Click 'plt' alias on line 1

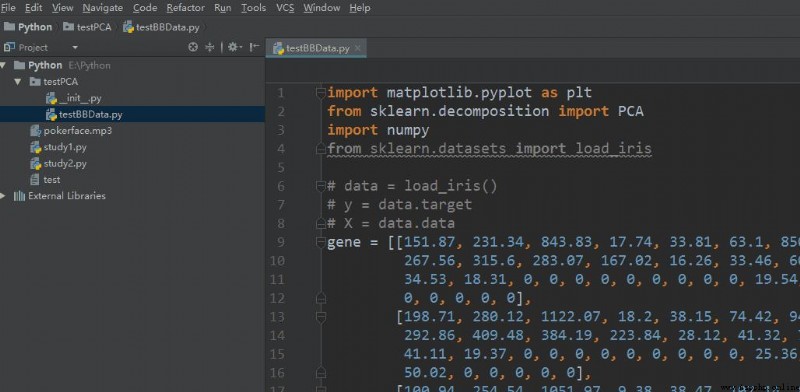(x=579, y=93)
